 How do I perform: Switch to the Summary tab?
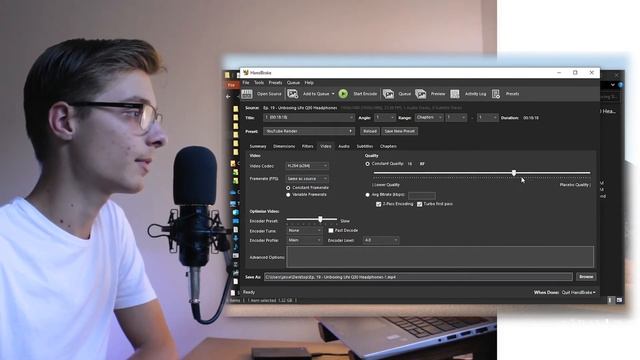click(258, 146)
